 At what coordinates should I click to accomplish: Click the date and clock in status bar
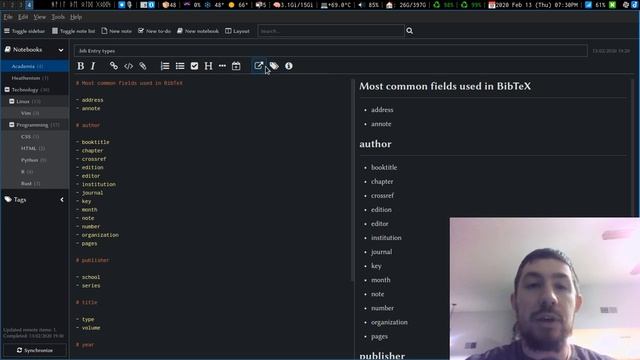pyautogui.click(x=533, y=5)
